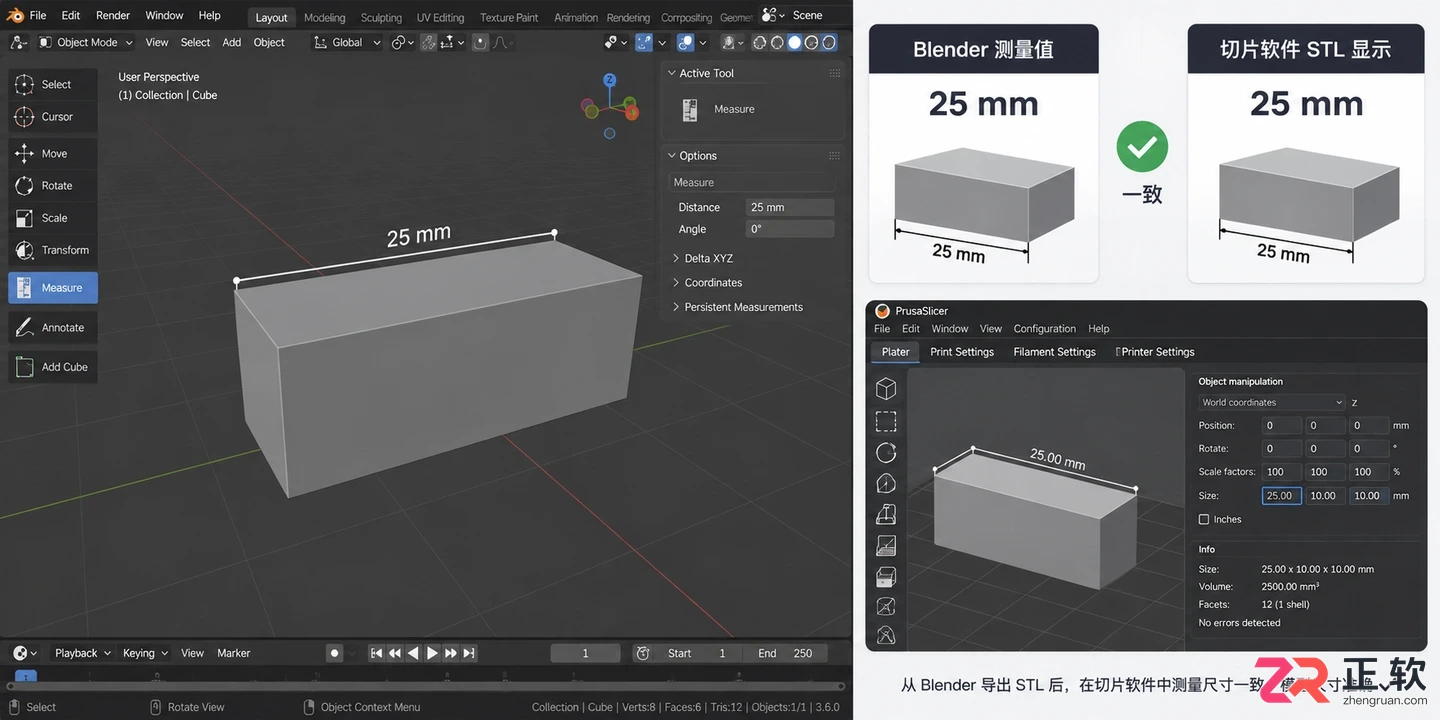Click PrusaSlicer's rotate tool icon
This screenshot has width=1440, height=720.
point(885,452)
